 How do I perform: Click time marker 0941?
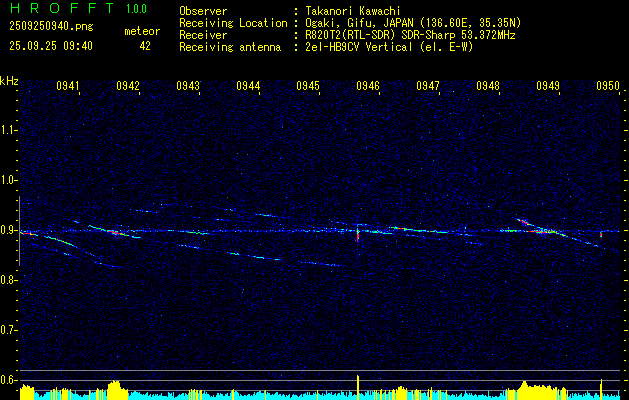click(x=68, y=85)
